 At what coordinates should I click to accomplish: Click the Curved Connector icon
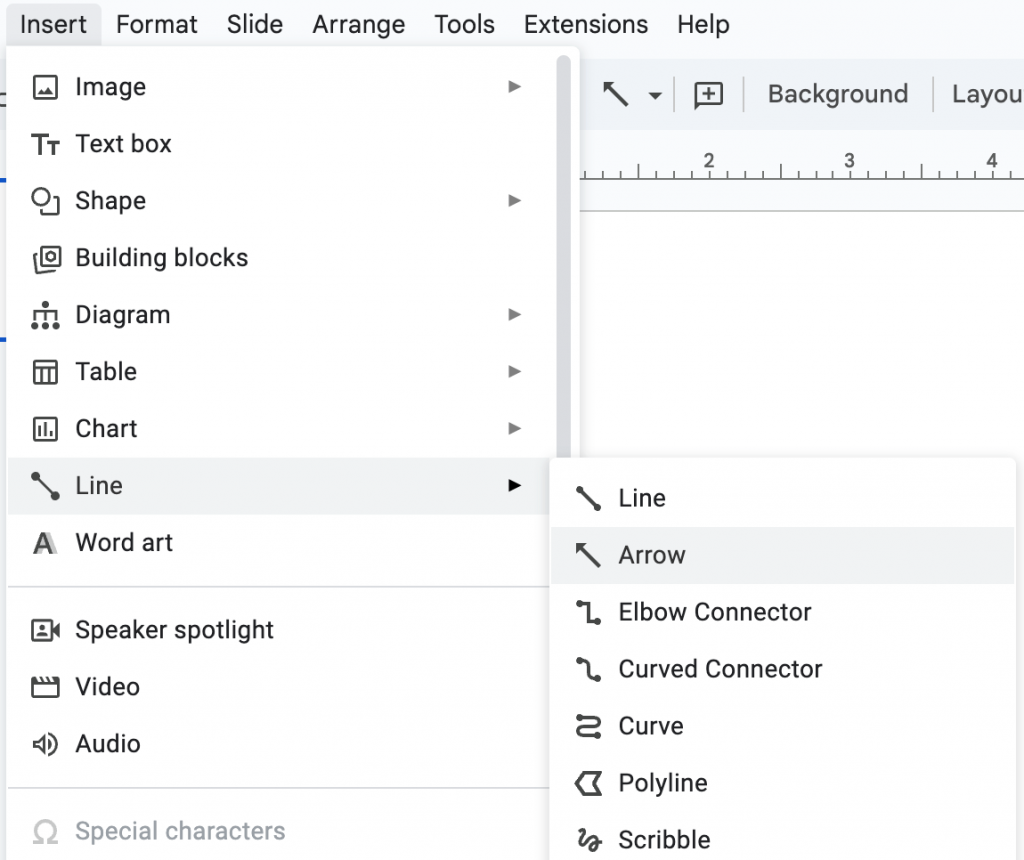point(588,669)
